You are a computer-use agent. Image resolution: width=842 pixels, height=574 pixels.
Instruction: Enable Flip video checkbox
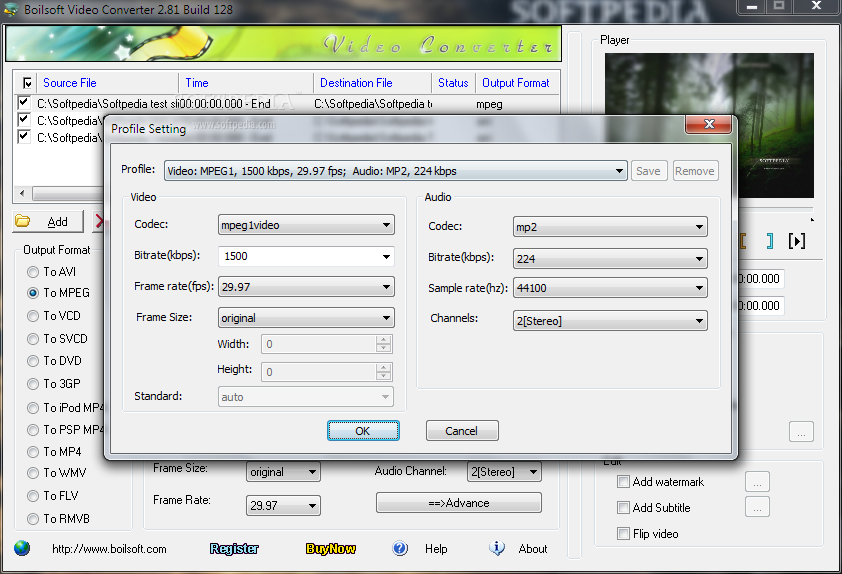623,533
